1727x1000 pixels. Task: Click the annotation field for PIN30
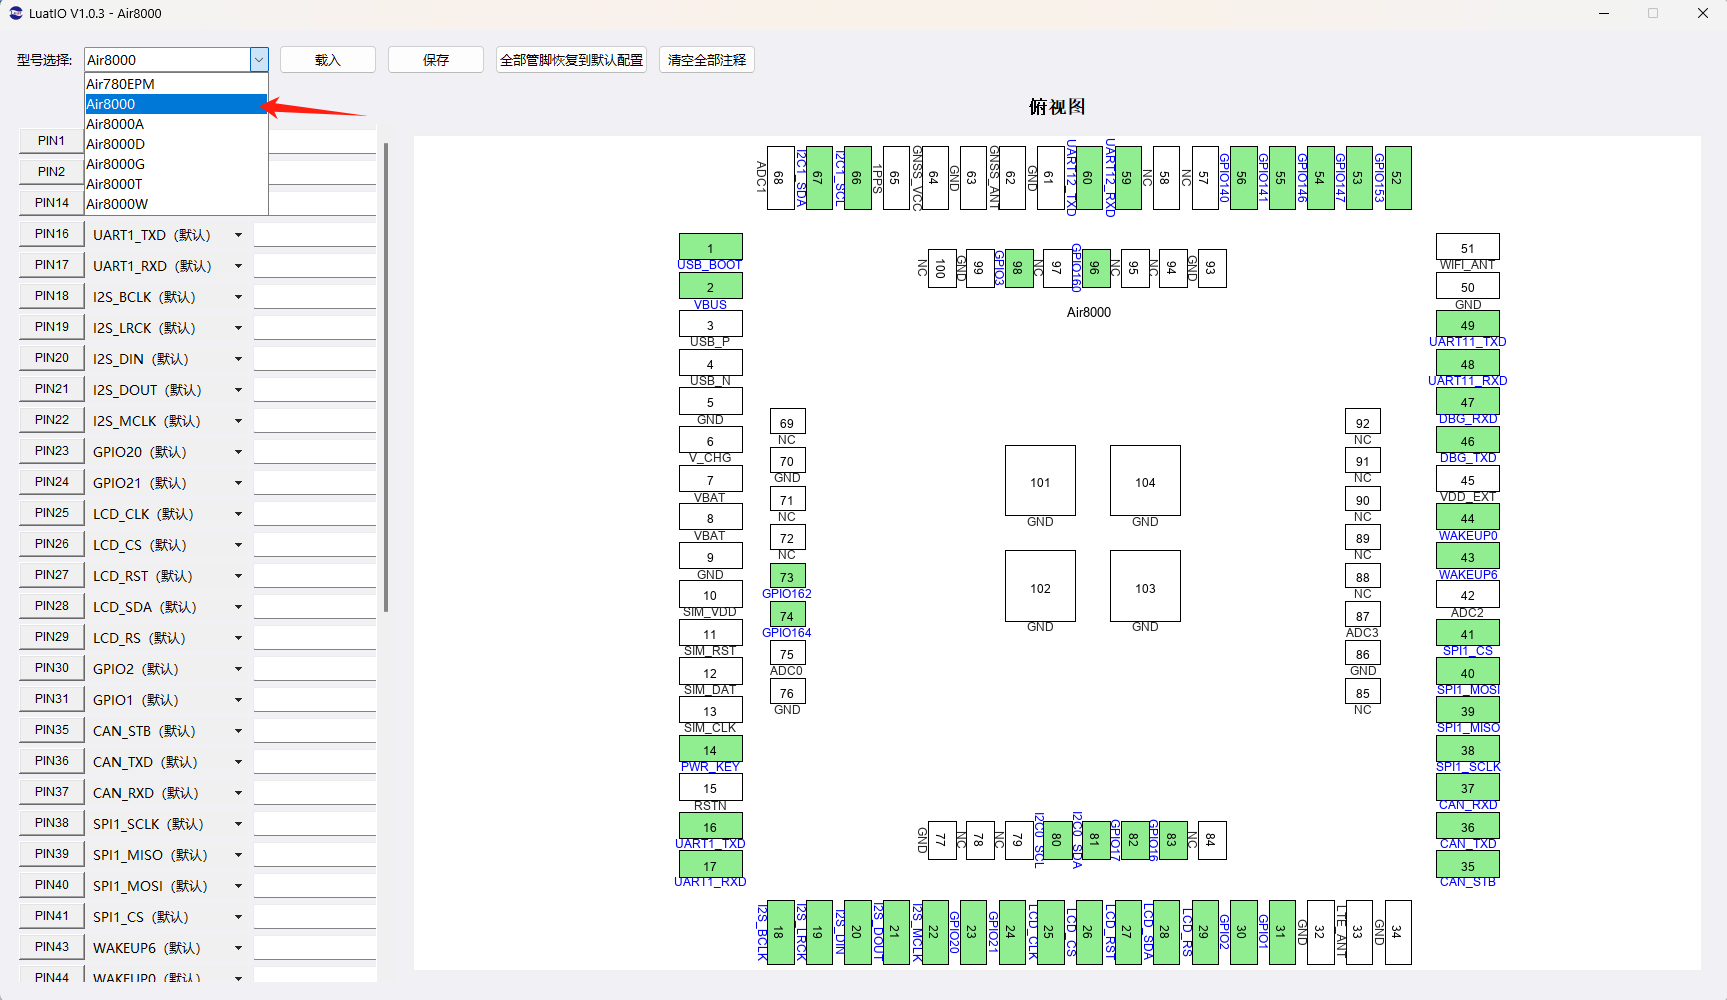coord(315,668)
